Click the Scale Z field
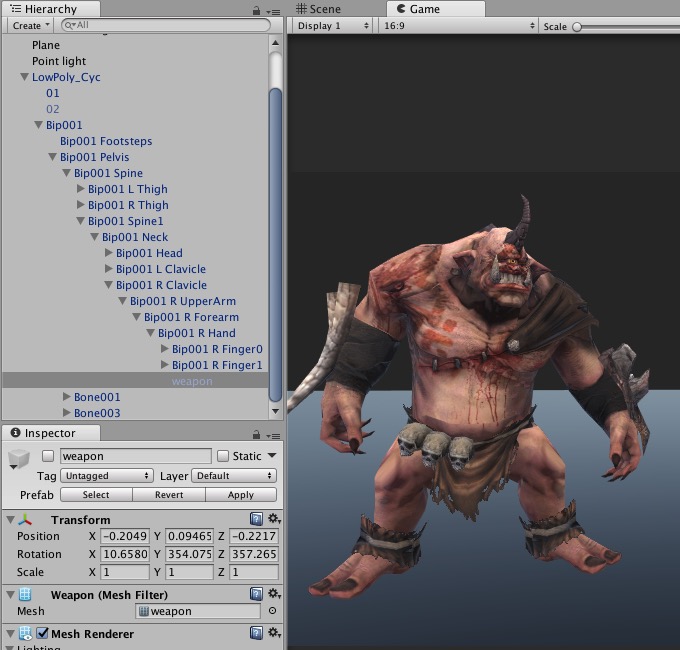This screenshot has width=680, height=650. pos(254,572)
